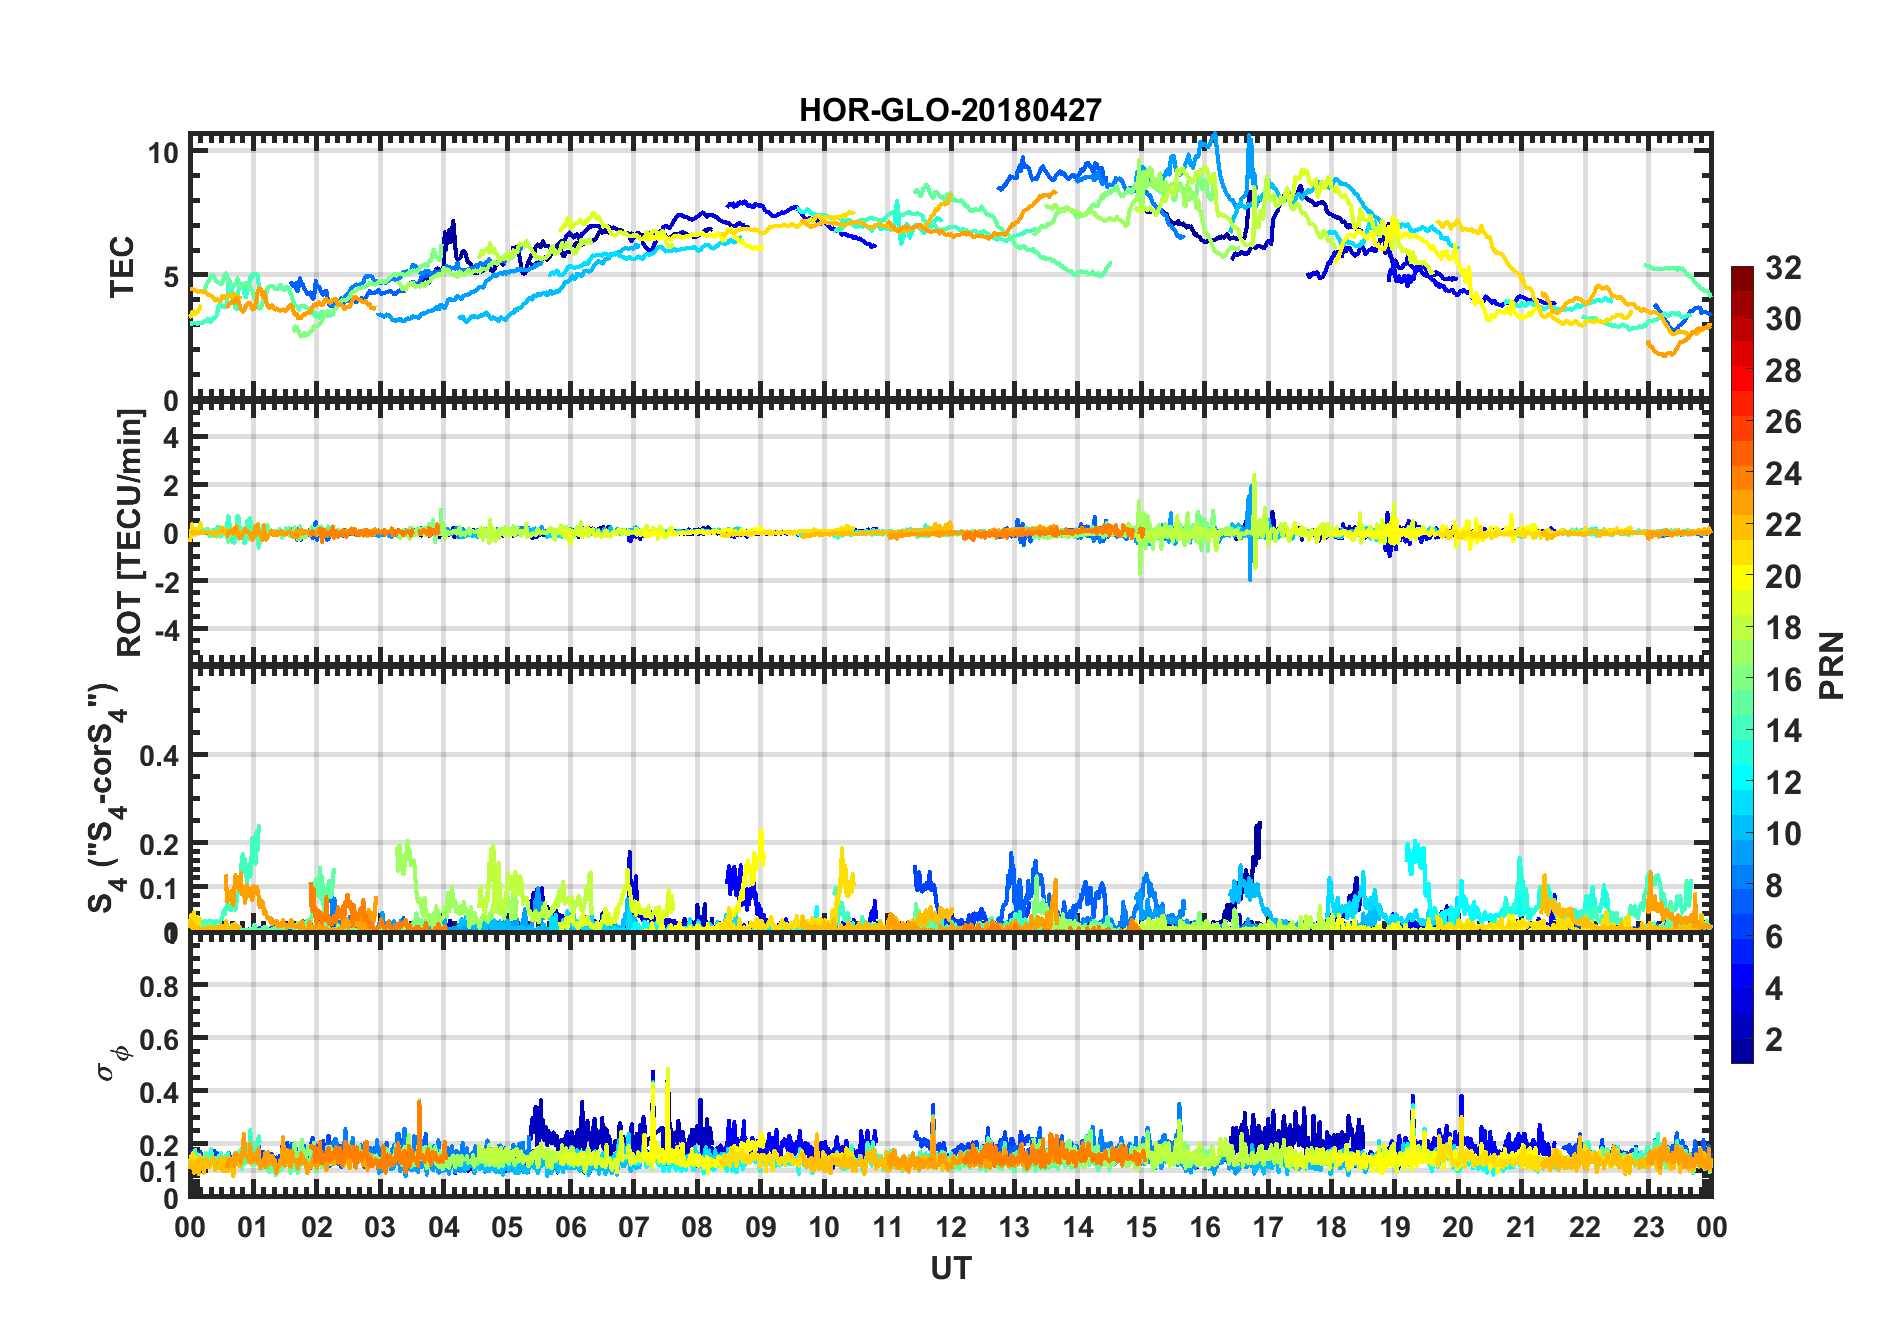Image resolution: width=1902 pixels, height=1330 pixels.
Task: Click S4 axis tick label 0.4
Action: tap(159, 756)
